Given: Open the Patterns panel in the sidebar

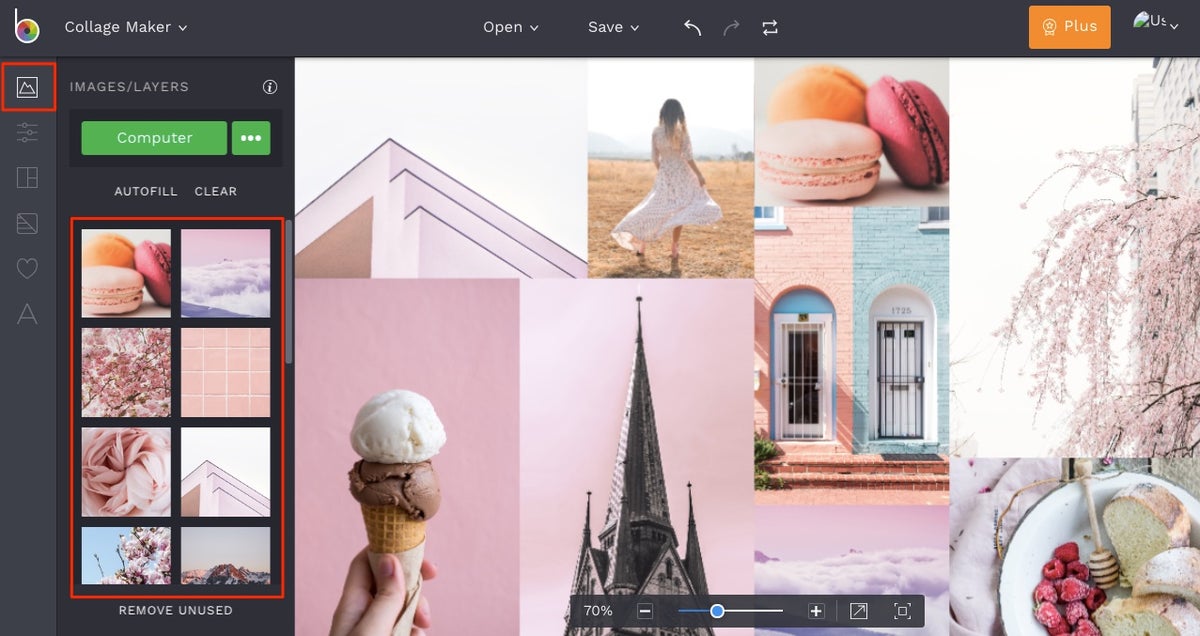Looking at the screenshot, I should pos(28,222).
